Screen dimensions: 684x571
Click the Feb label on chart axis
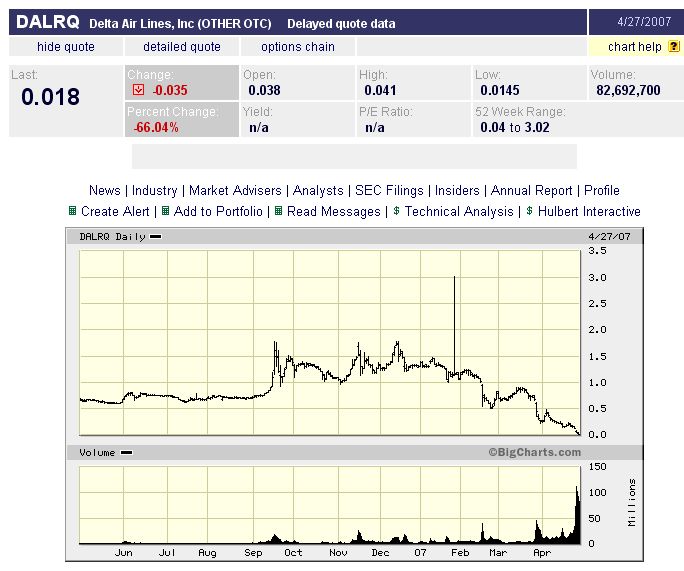coord(460,553)
